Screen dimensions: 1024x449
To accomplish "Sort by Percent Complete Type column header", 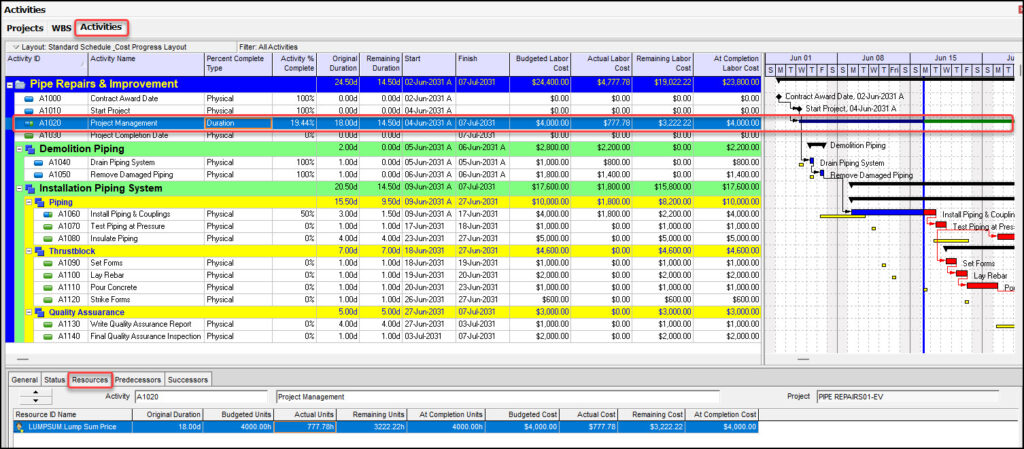I will pos(238,64).
